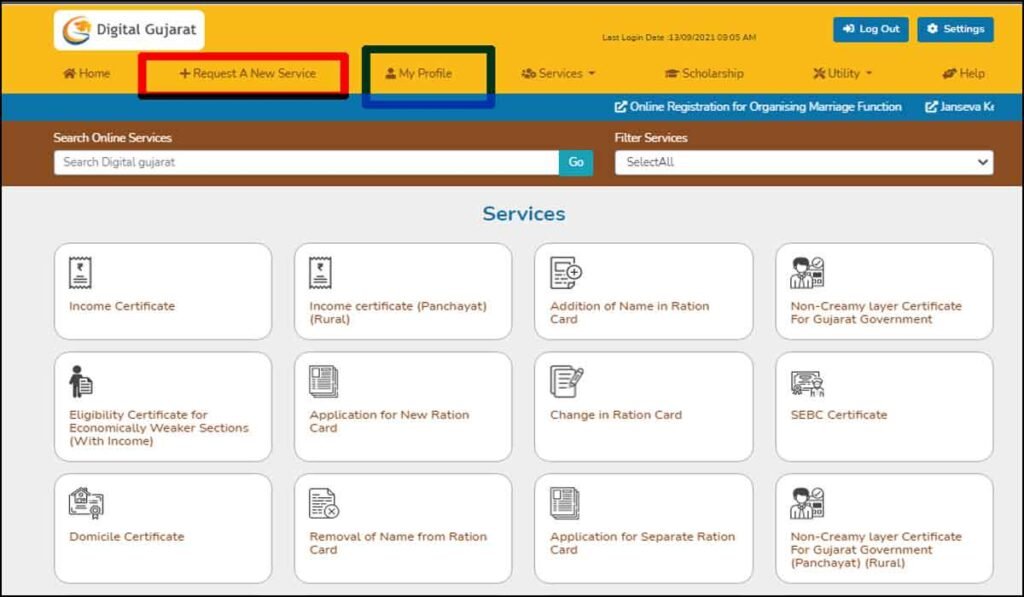Open Income certificate (Panchayat) (Rural) service text

[398, 312]
